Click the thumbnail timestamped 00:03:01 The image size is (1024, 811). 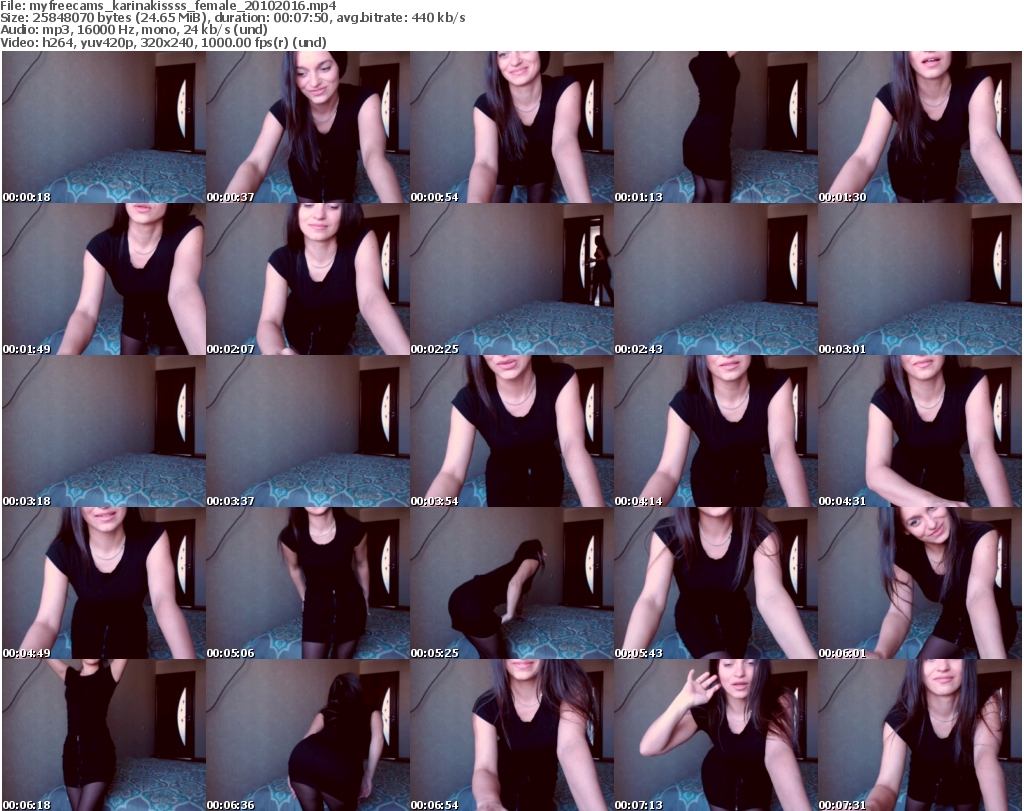(x=920, y=279)
